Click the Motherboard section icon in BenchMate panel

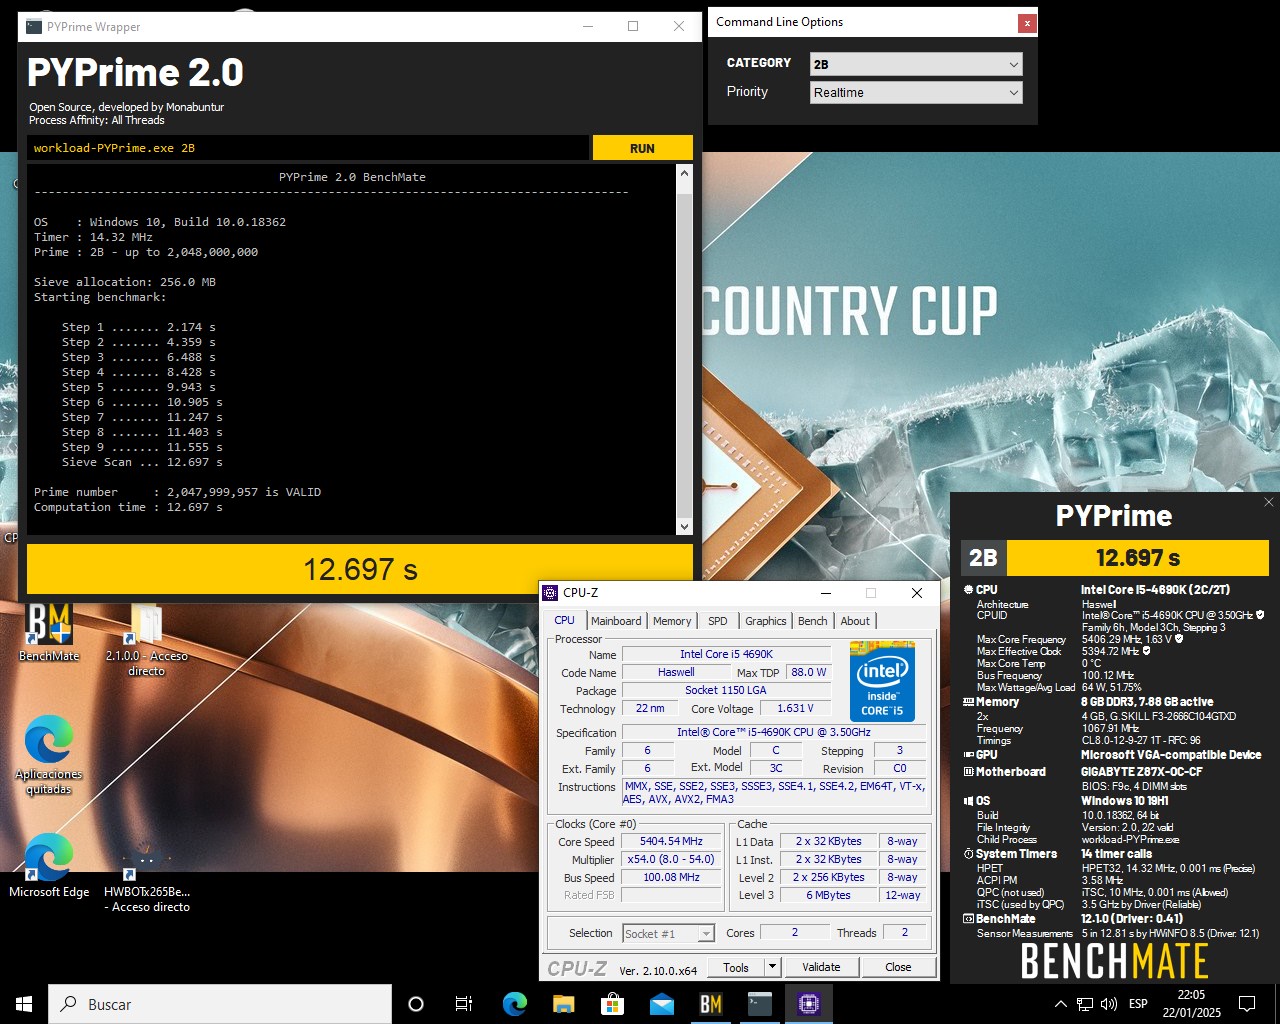(968, 772)
